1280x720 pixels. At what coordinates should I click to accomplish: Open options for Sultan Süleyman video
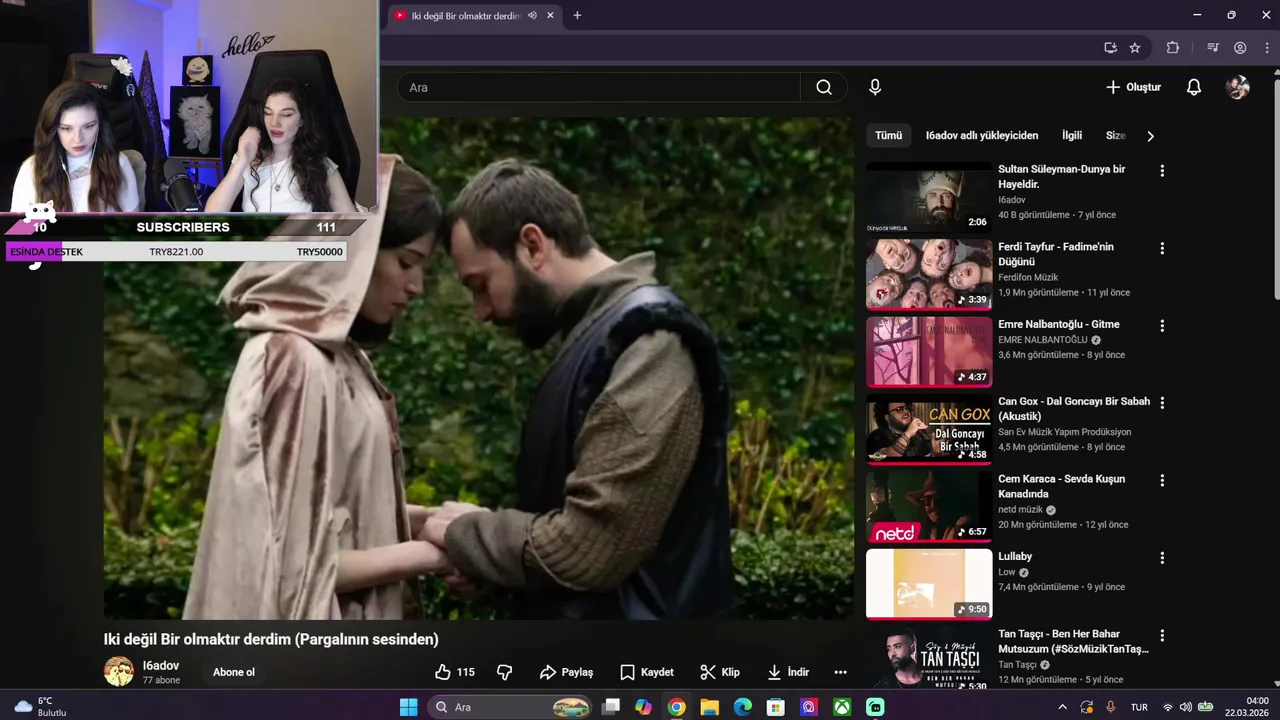(x=1162, y=171)
